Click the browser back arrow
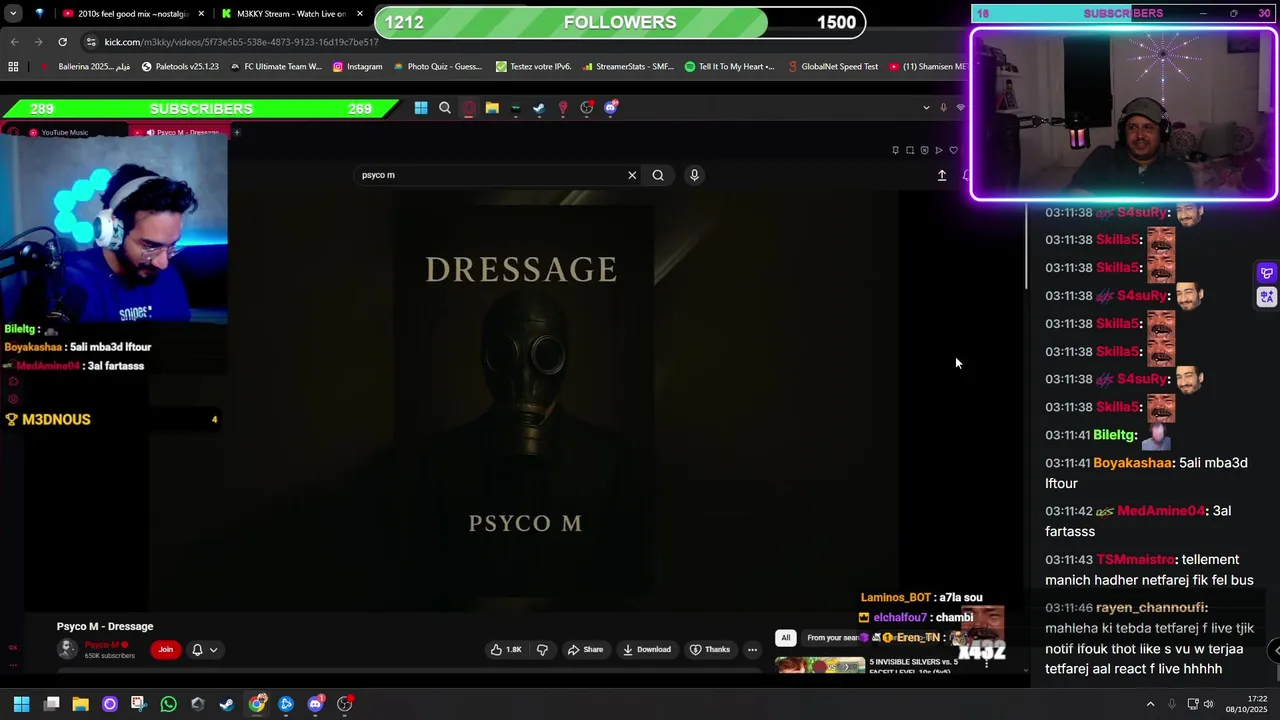Screen dimensions: 1280x720 [x=14, y=42]
